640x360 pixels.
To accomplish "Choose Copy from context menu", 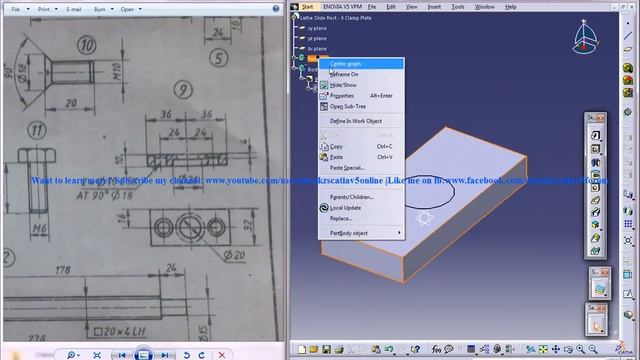I will click(x=361, y=146).
